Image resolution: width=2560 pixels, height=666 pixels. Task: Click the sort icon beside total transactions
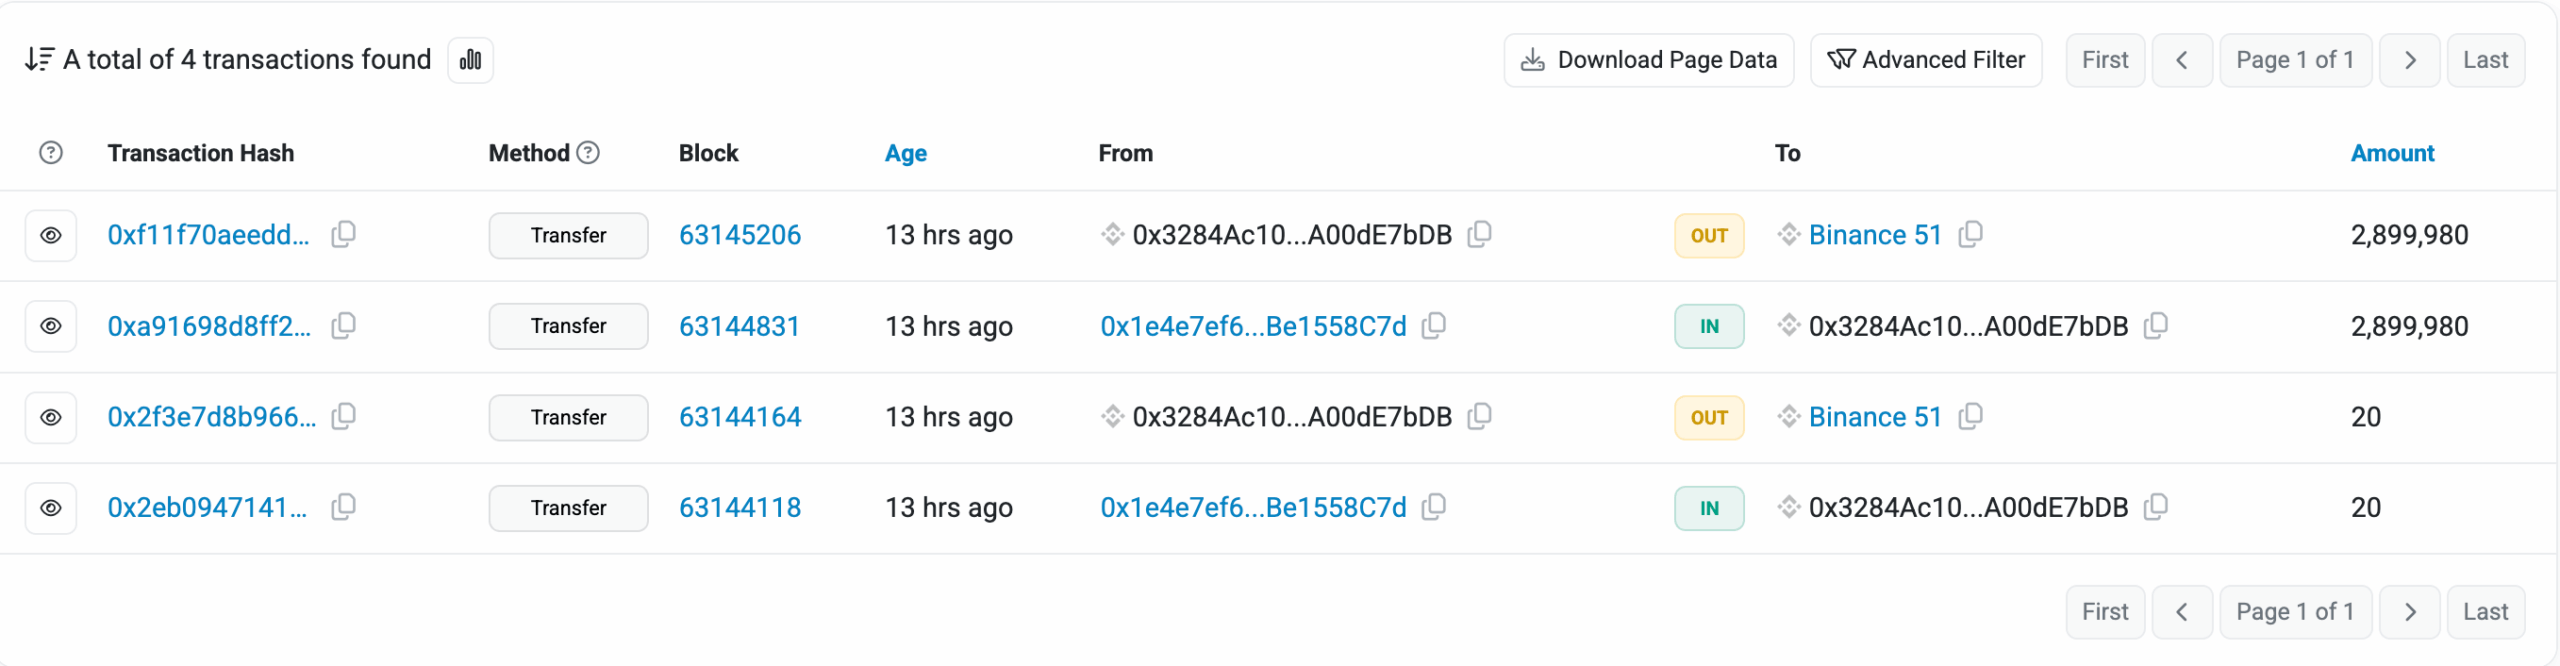click(x=39, y=60)
